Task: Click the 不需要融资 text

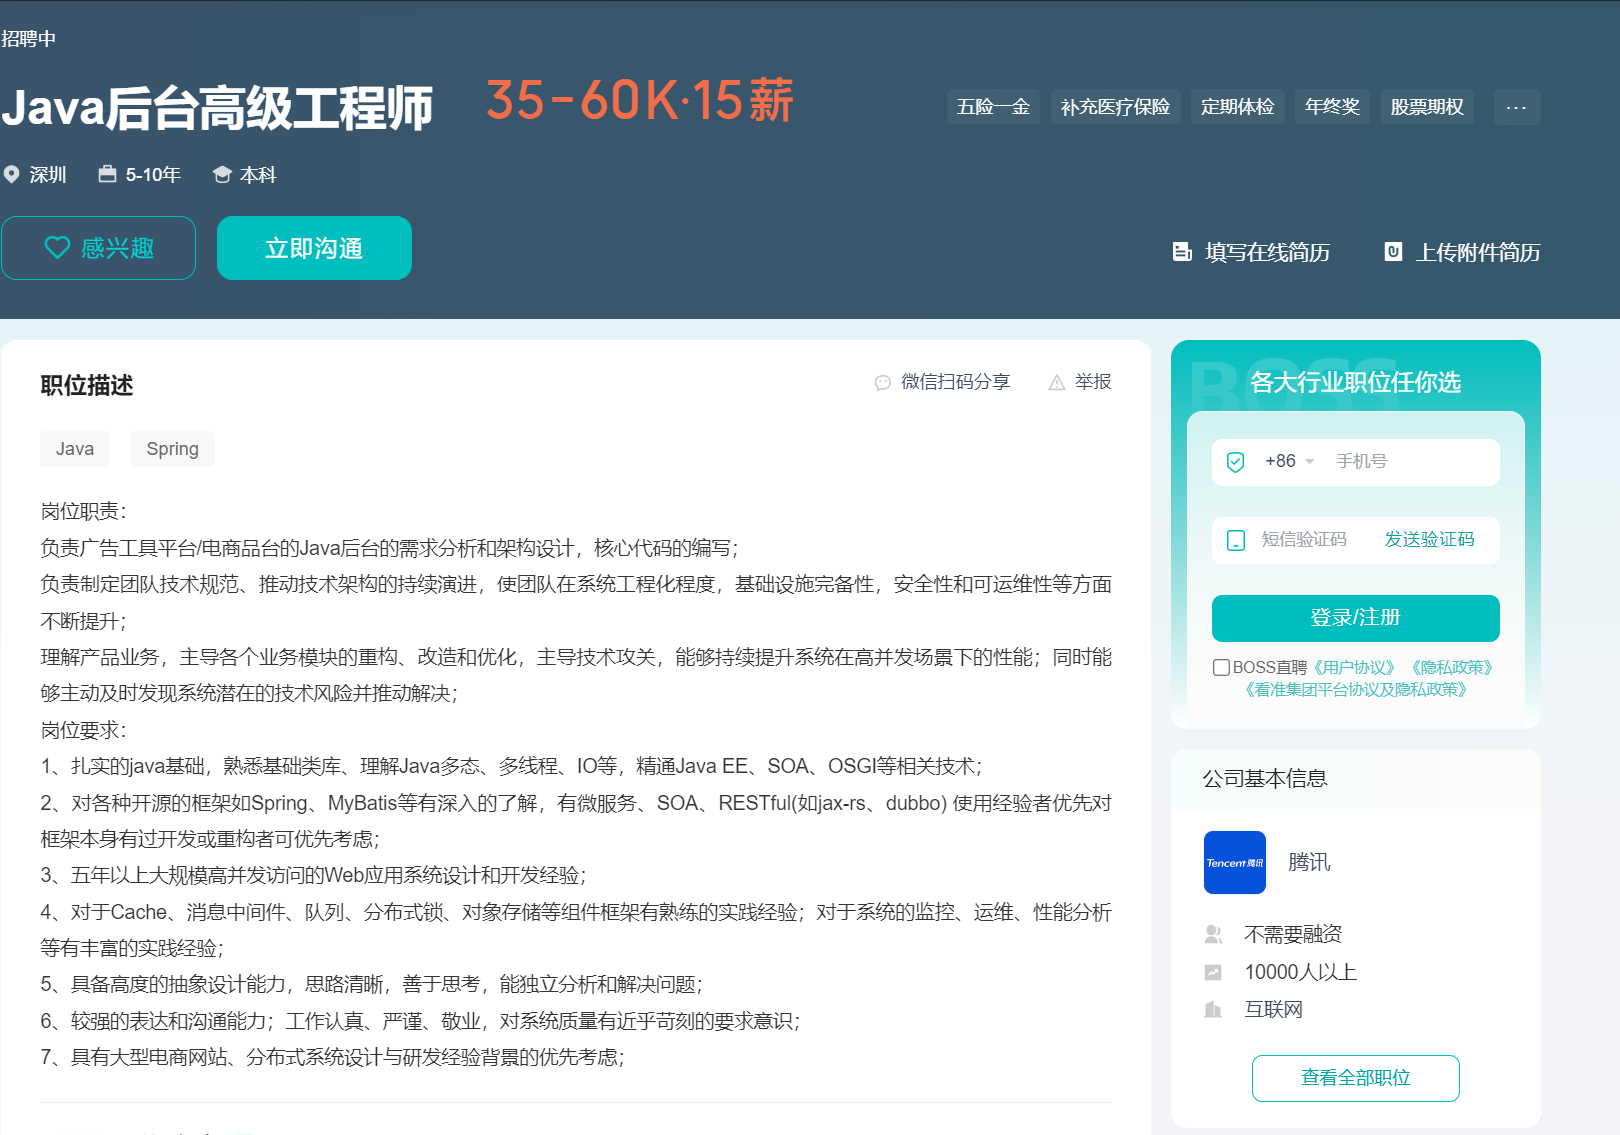Action: [1293, 934]
